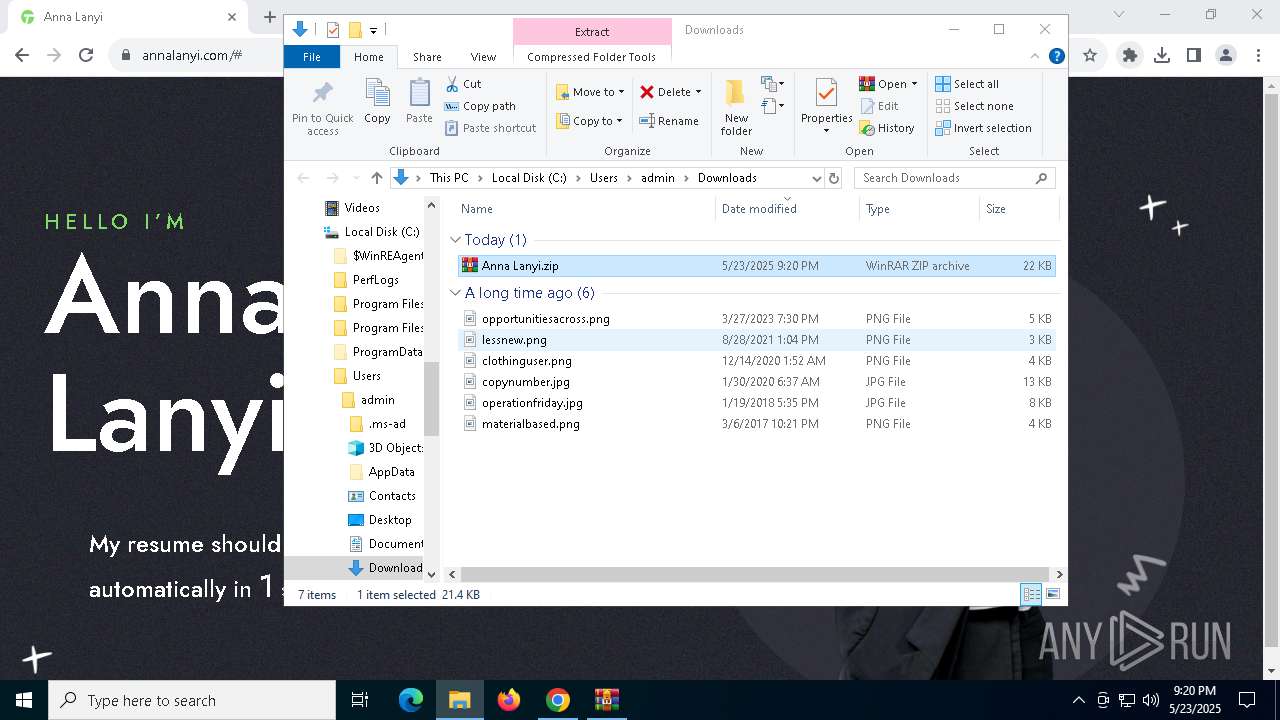
Task: Click navigation pane vertical scrollbar
Action: point(432,400)
